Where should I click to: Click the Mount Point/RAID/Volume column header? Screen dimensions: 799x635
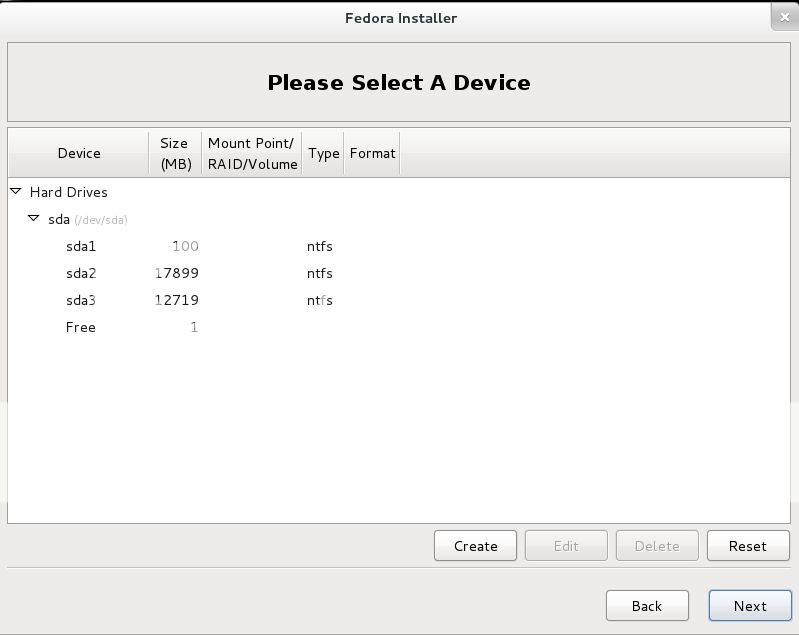pyautogui.click(x=252, y=153)
